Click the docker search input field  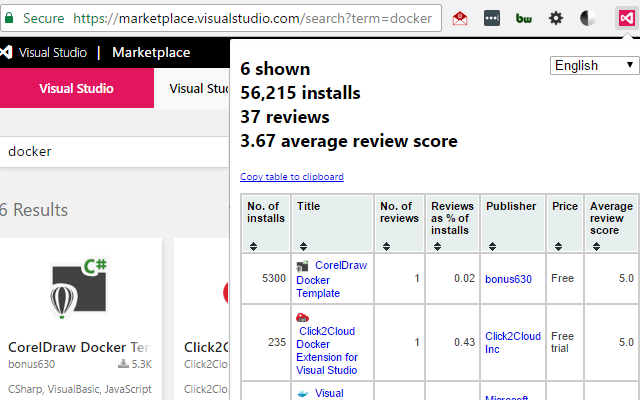(x=114, y=151)
